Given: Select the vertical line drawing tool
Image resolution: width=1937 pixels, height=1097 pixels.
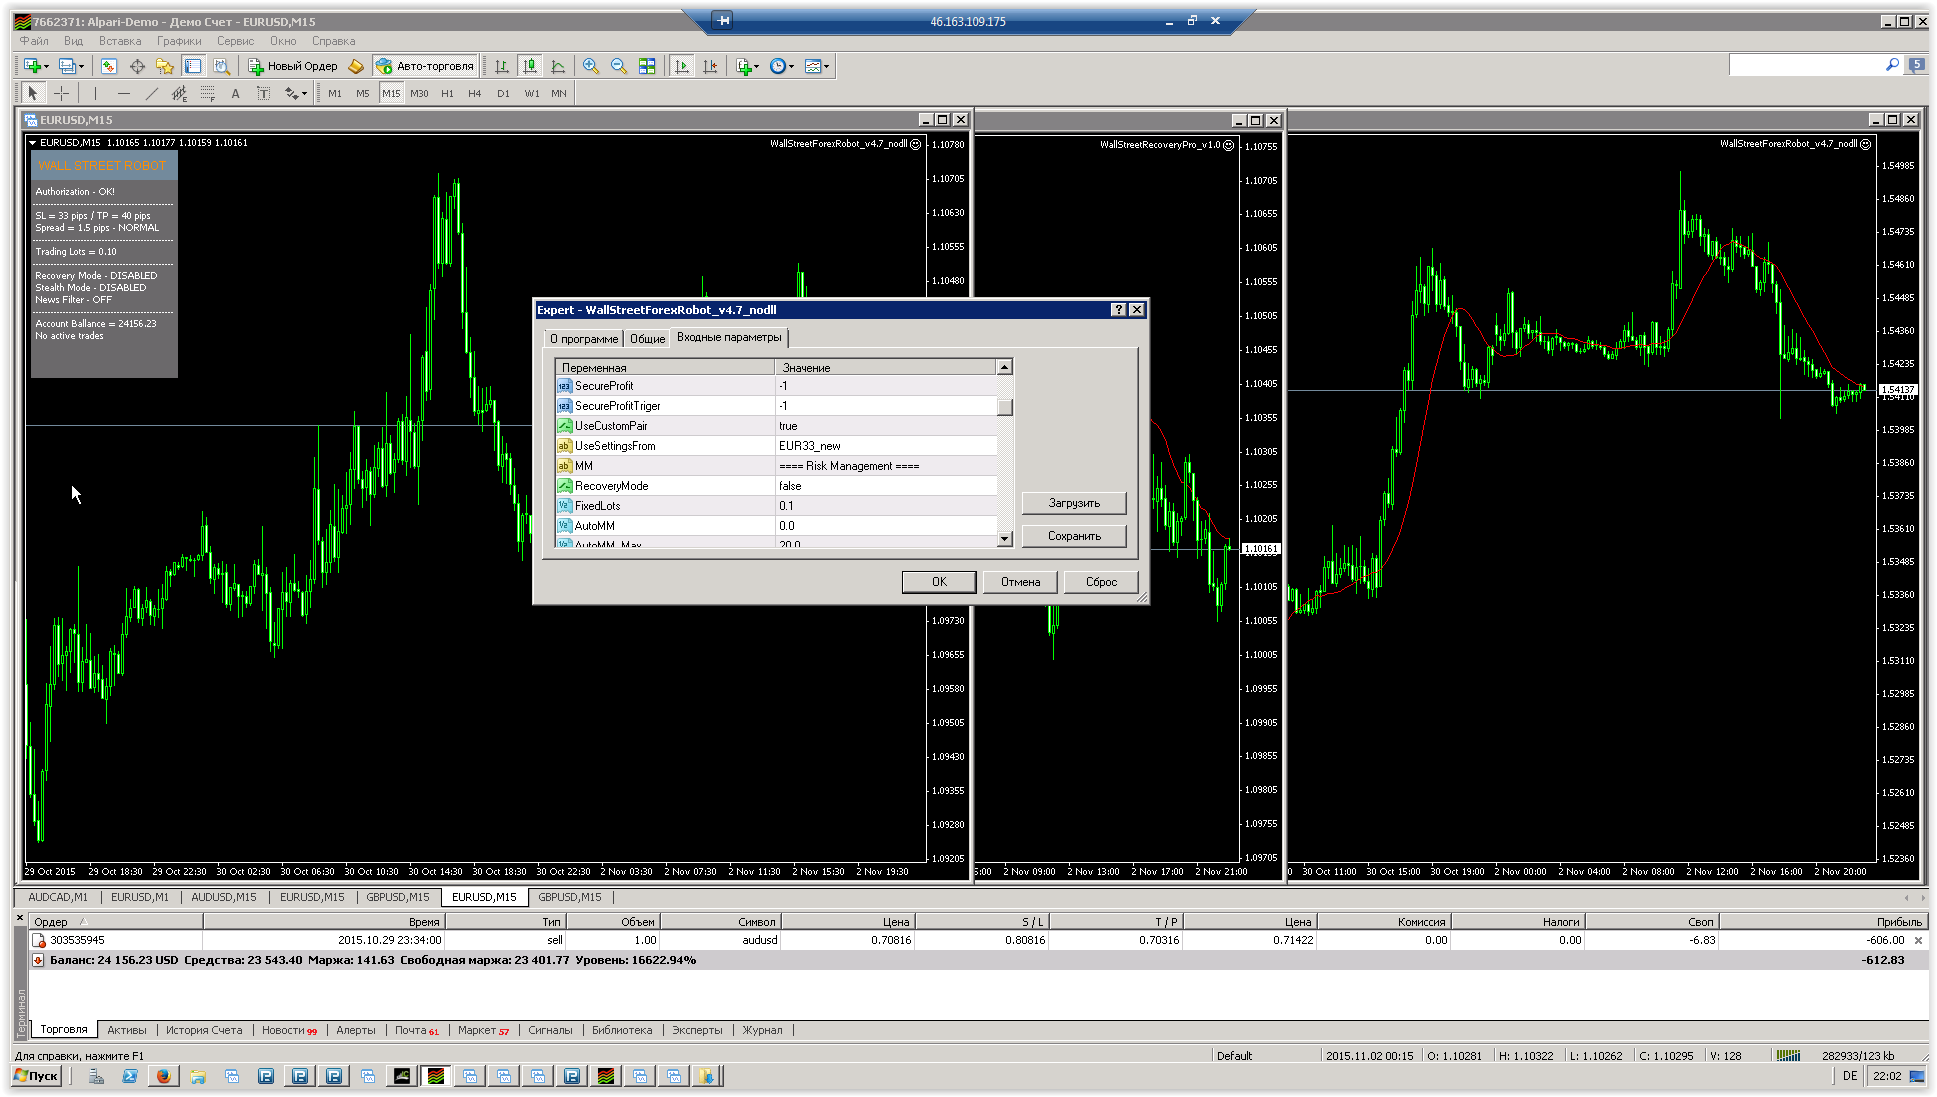Looking at the screenshot, I should (95, 93).
